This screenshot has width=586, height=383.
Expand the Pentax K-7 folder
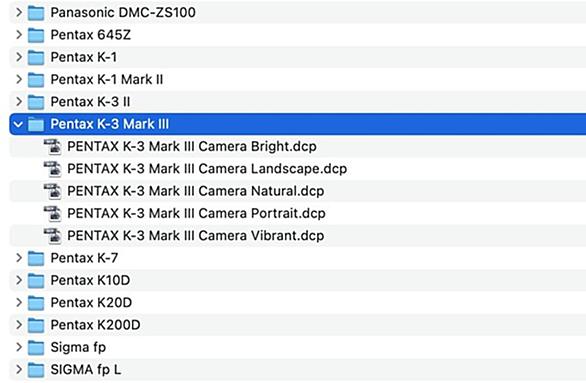point(19,258)
